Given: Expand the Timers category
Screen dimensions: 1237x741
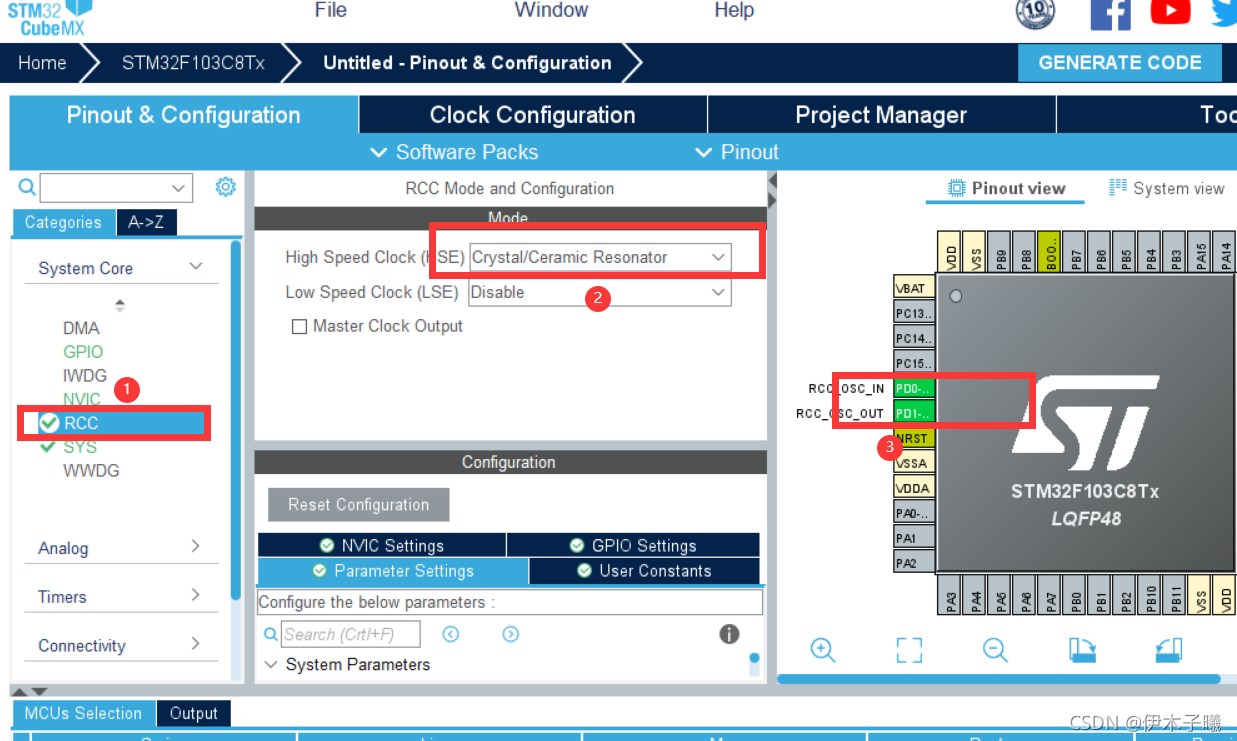Looking at the screenshot, I should tap(195, 595).
